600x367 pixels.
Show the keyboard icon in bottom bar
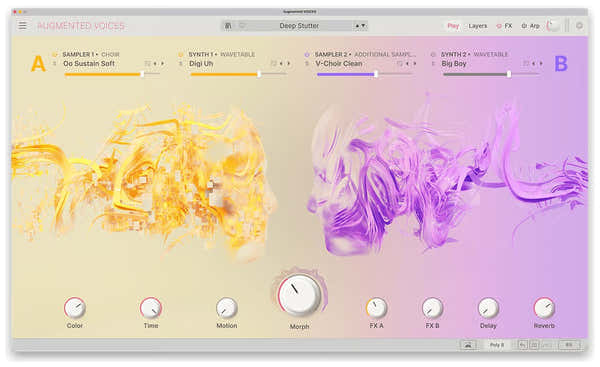pyautogui.click(x=468, y=345)
